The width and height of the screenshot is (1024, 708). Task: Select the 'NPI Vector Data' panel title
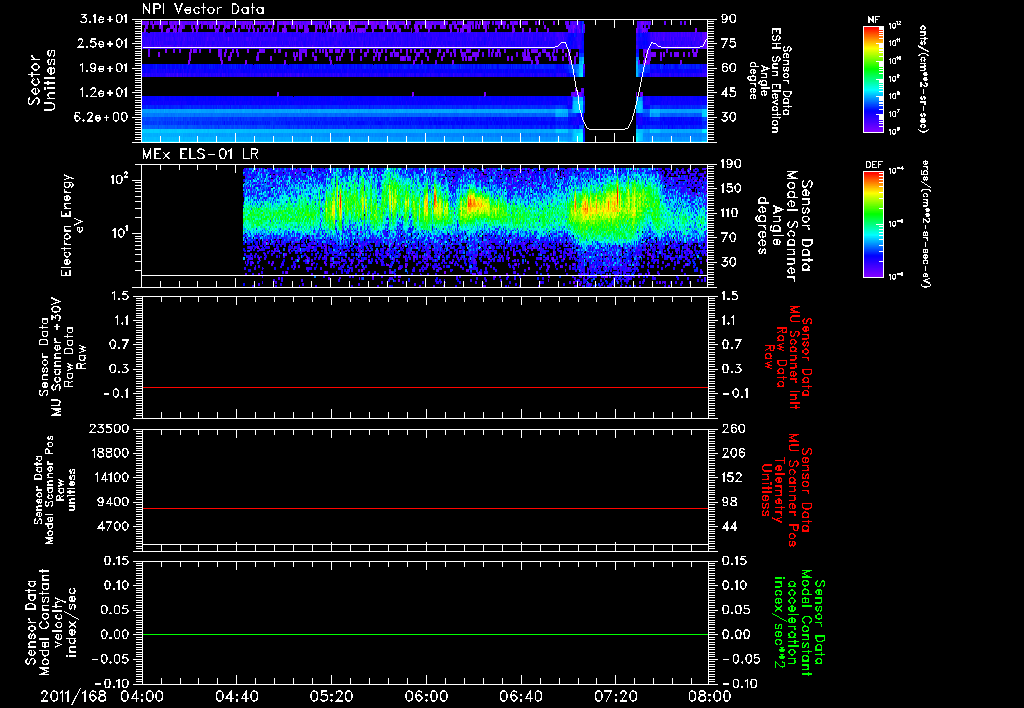203,9
